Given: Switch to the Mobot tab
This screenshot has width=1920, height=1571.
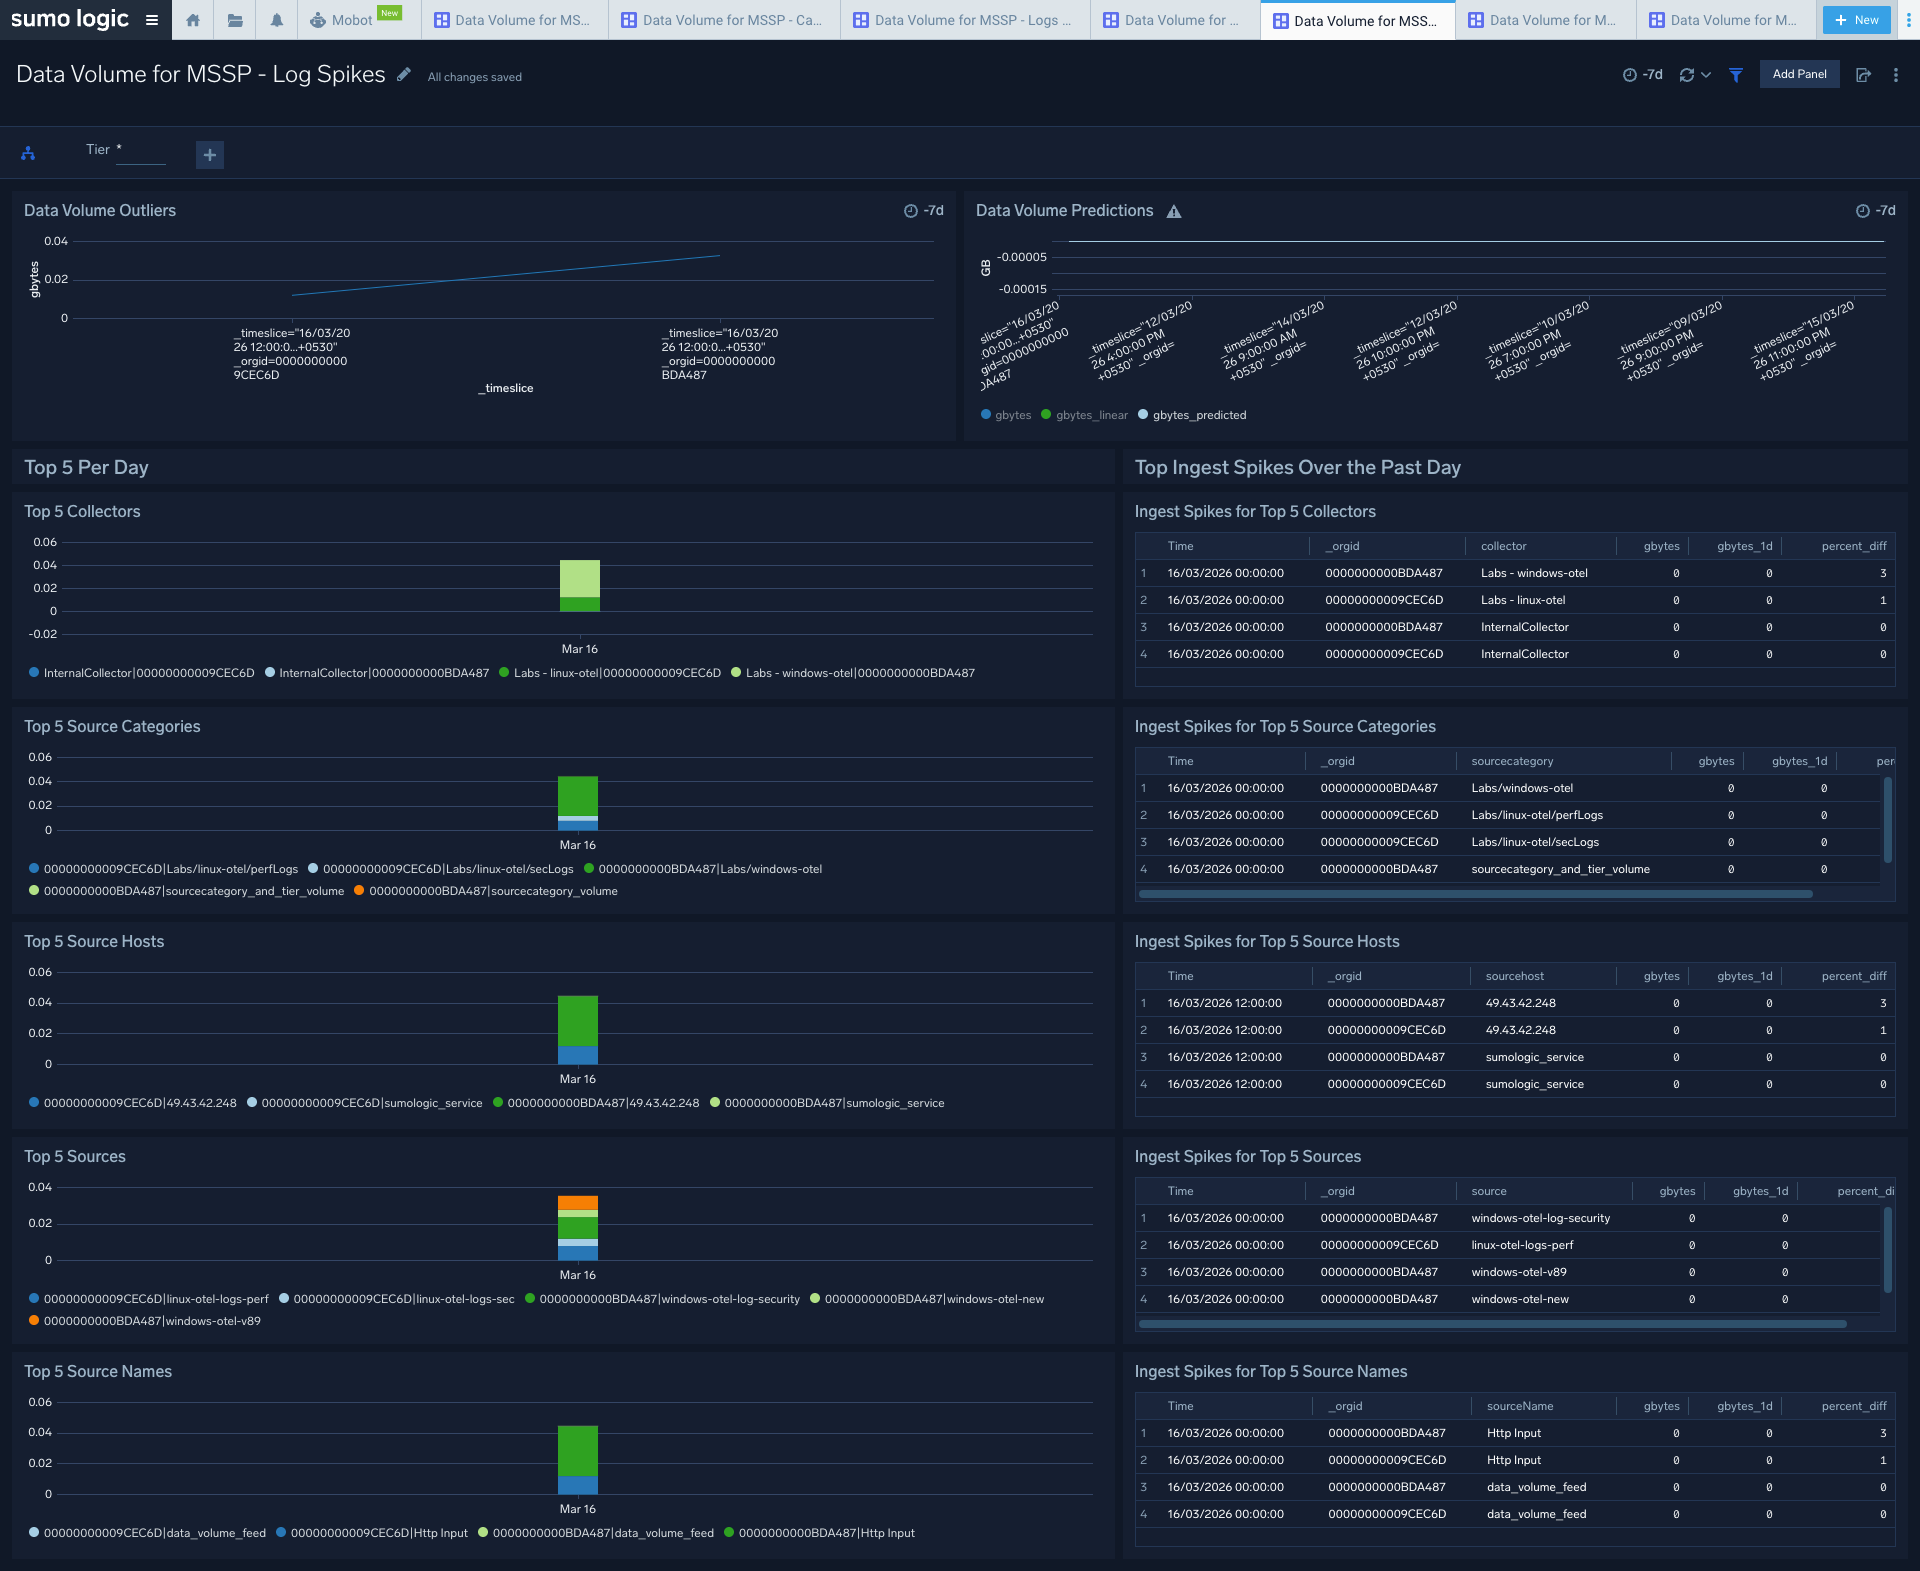Looking at the screenshot, I should pos(351,20).
